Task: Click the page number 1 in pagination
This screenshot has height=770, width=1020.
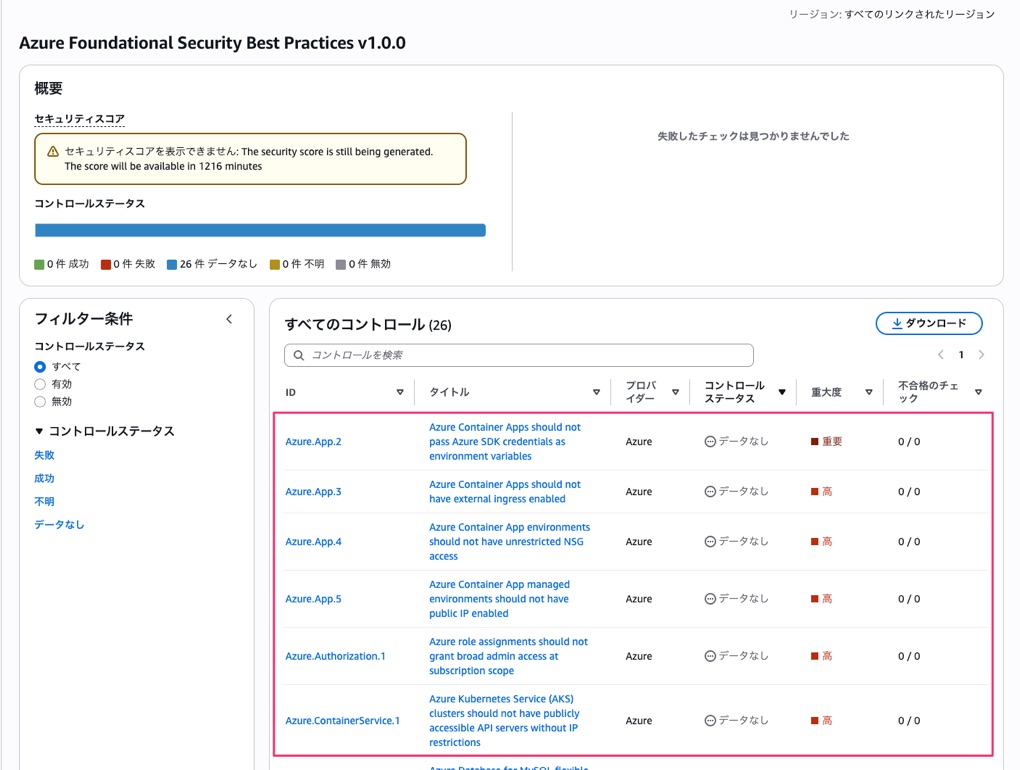Action: click(x=961, y=355)
